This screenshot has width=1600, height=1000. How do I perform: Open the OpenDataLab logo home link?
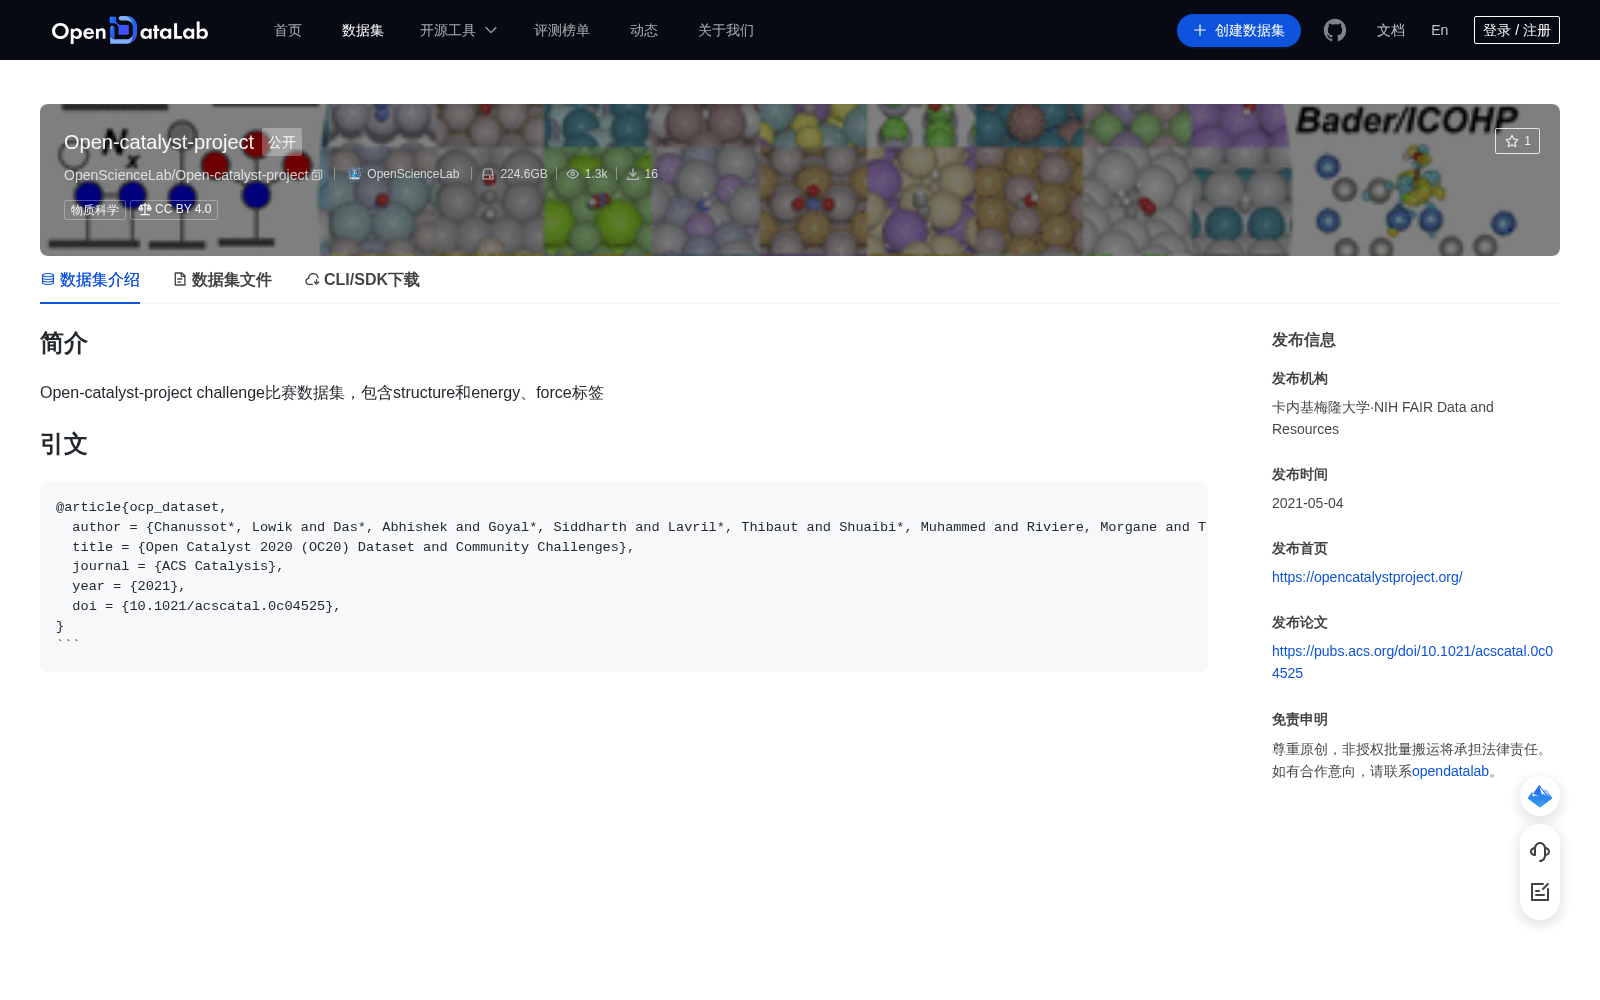click(x=130, y=30)
